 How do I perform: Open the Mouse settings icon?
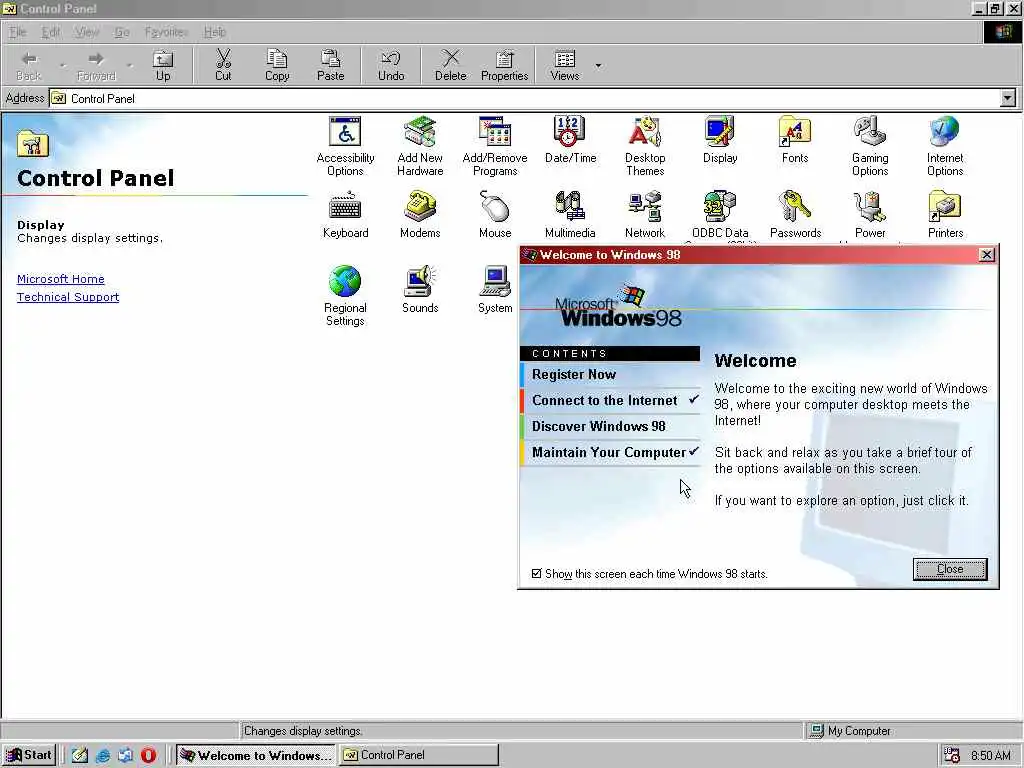point(494,215)
